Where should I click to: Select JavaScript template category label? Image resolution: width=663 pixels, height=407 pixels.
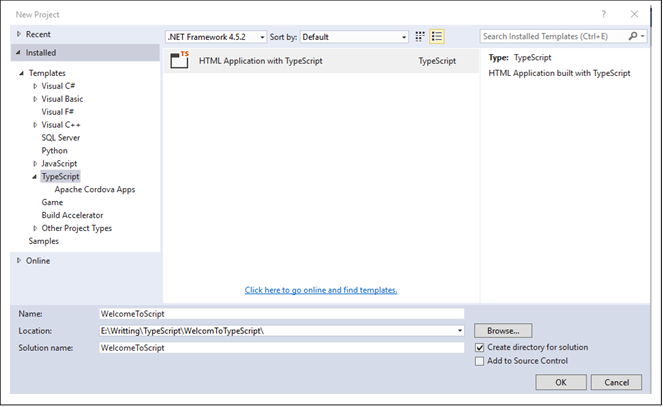[x=59, y=163]
